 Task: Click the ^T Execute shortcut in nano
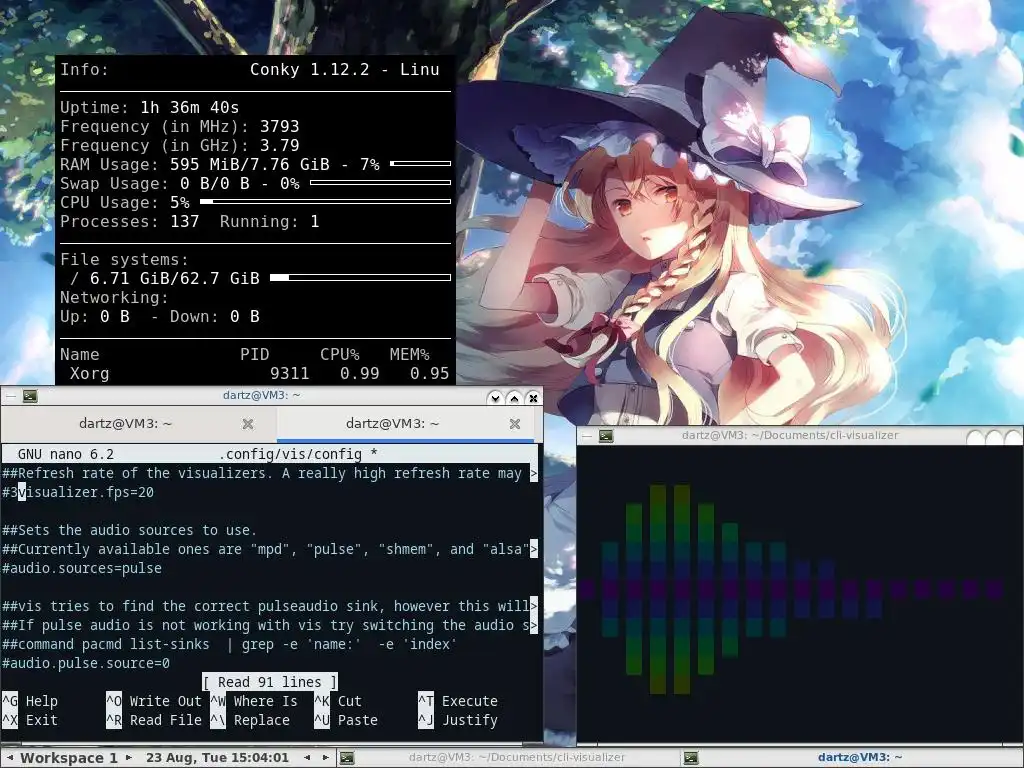point(458,701)
